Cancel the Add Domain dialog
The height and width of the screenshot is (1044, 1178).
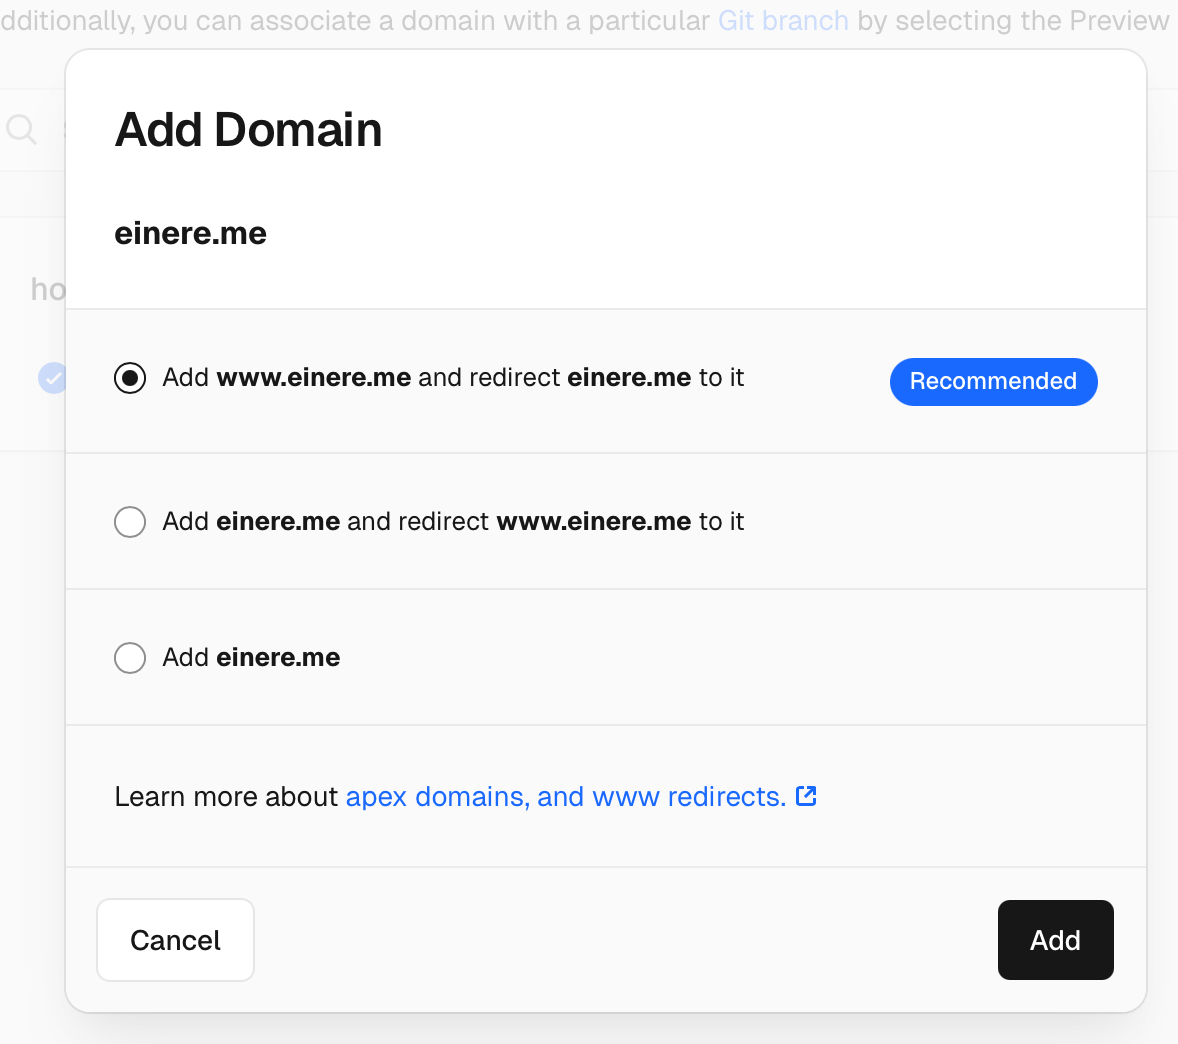click(x=175, y=940)
